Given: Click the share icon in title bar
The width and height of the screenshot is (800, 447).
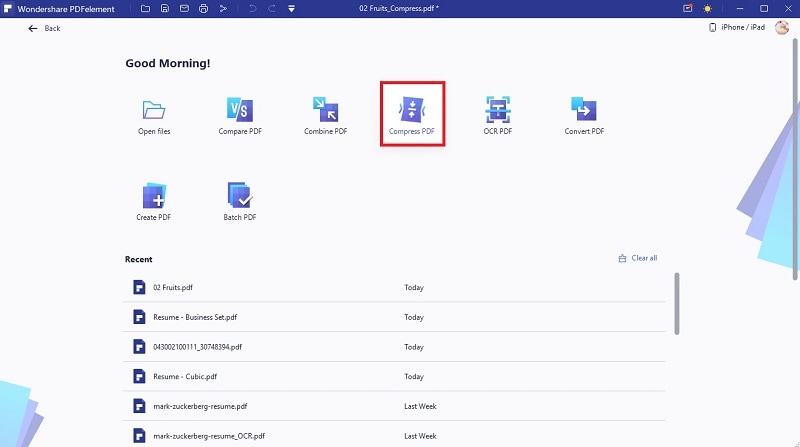Looking at the screenshot, I should (x=223, y=9).
